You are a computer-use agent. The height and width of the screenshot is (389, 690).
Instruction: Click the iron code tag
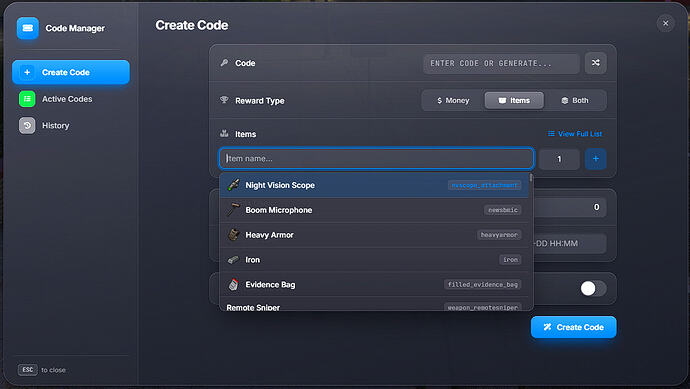[x=510, y=260]
